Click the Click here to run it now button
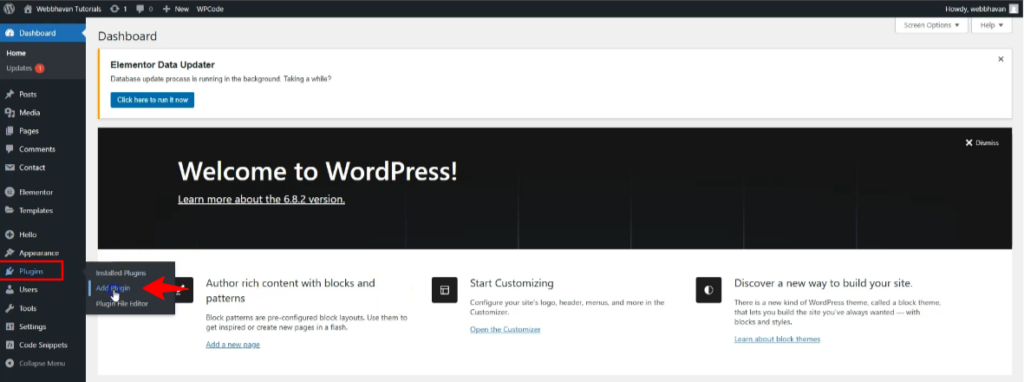1024x382 pixels. [x=152, y=100]
